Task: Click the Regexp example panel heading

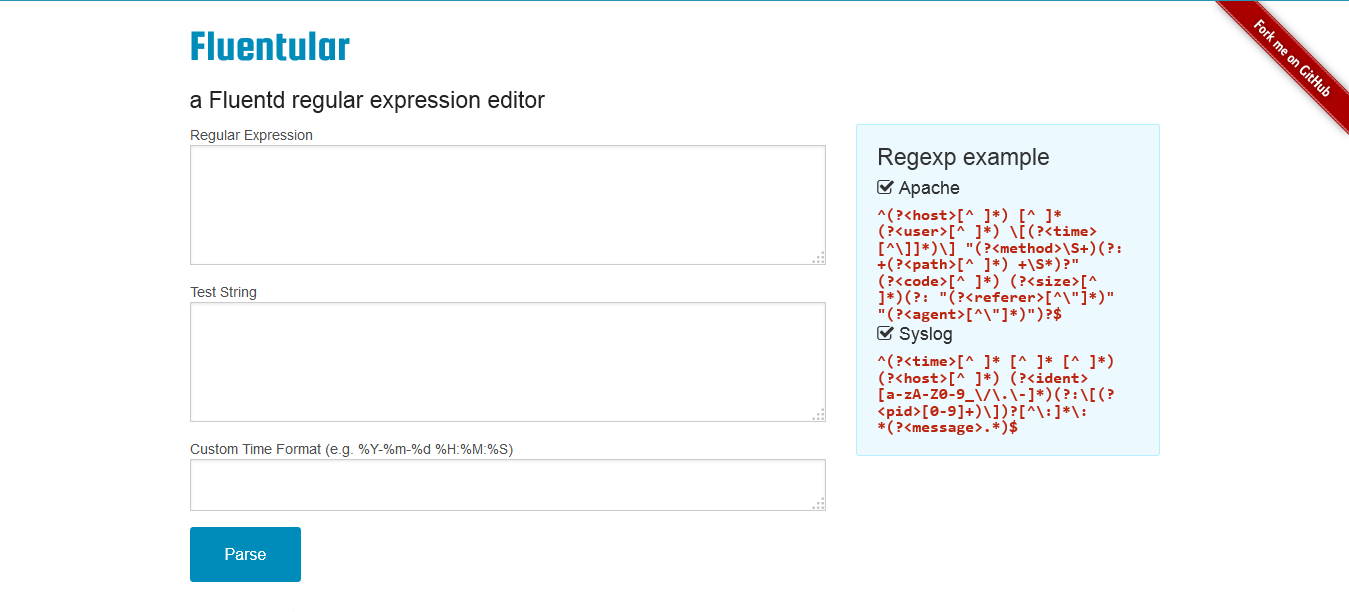Action: (x=963, y=157)
